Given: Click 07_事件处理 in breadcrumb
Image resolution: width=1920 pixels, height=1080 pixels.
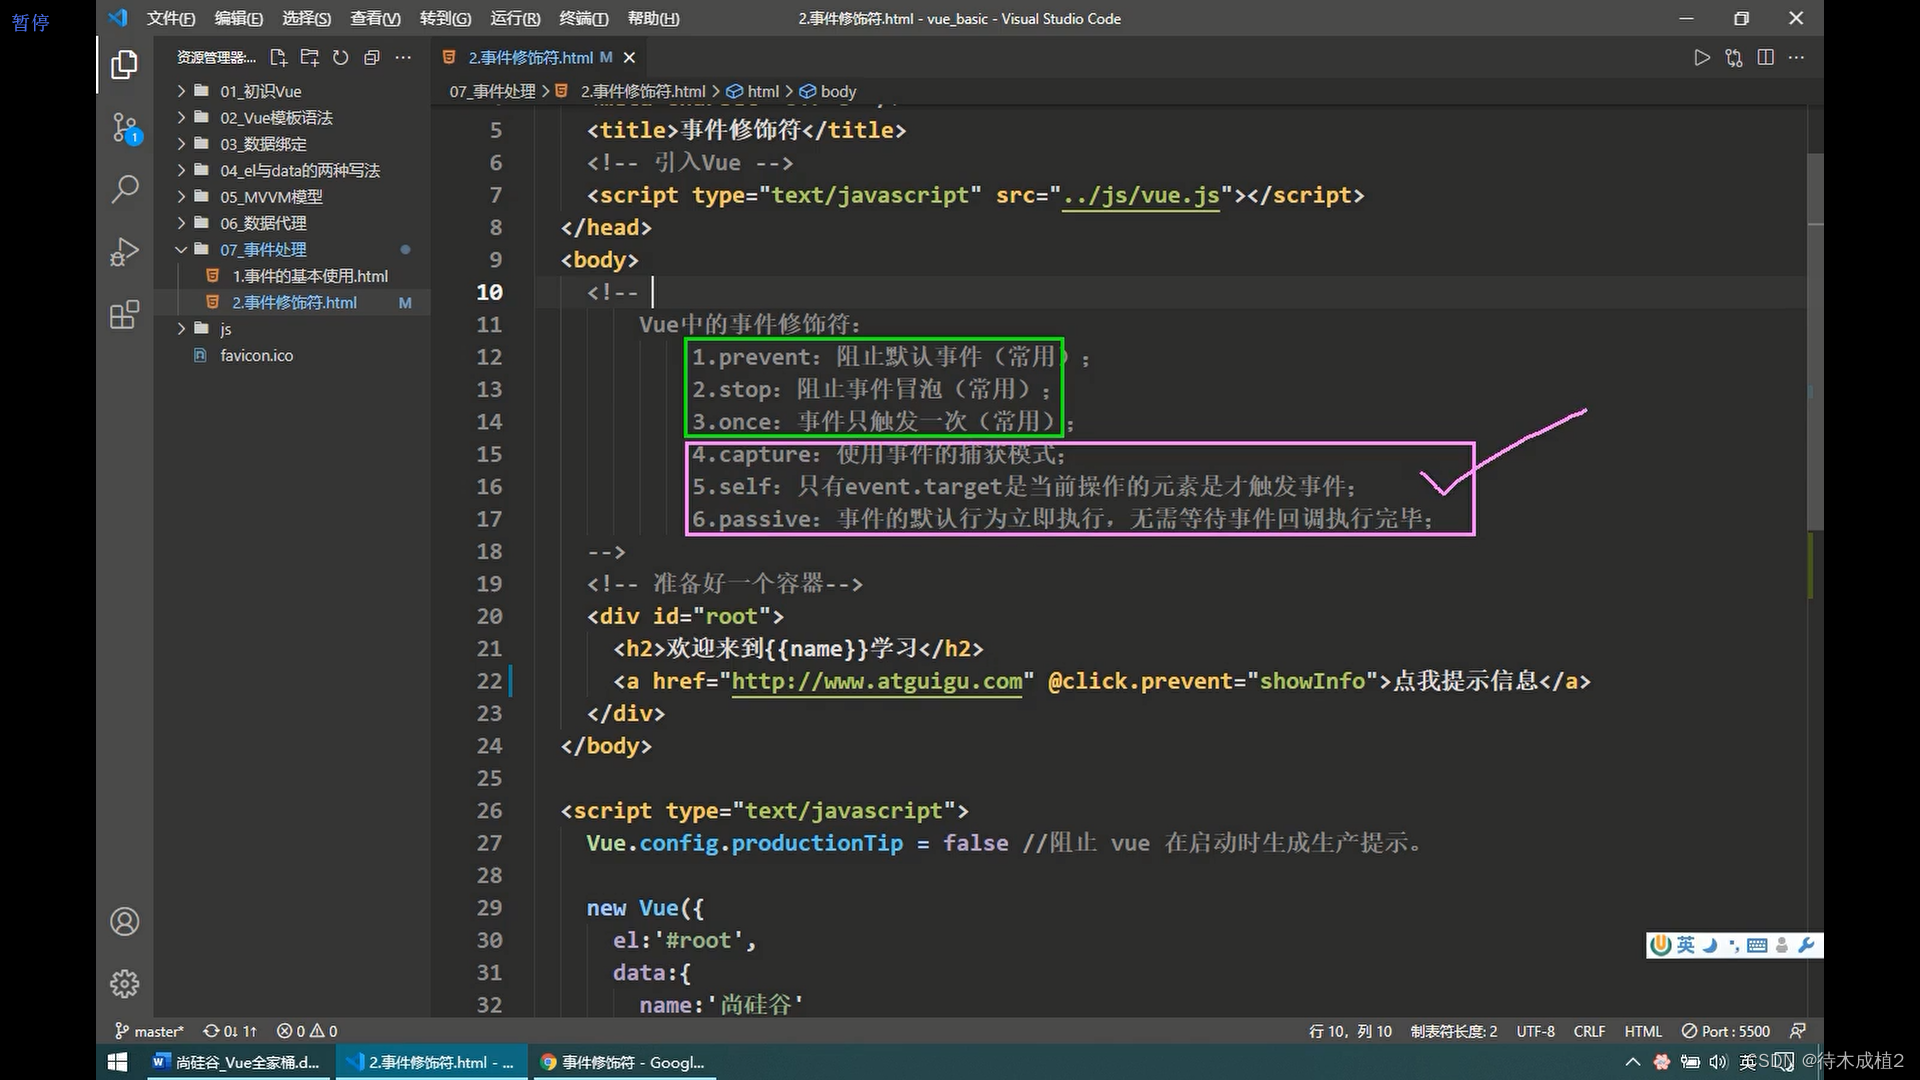Looking at the screenshot, I should coord(492,91).
